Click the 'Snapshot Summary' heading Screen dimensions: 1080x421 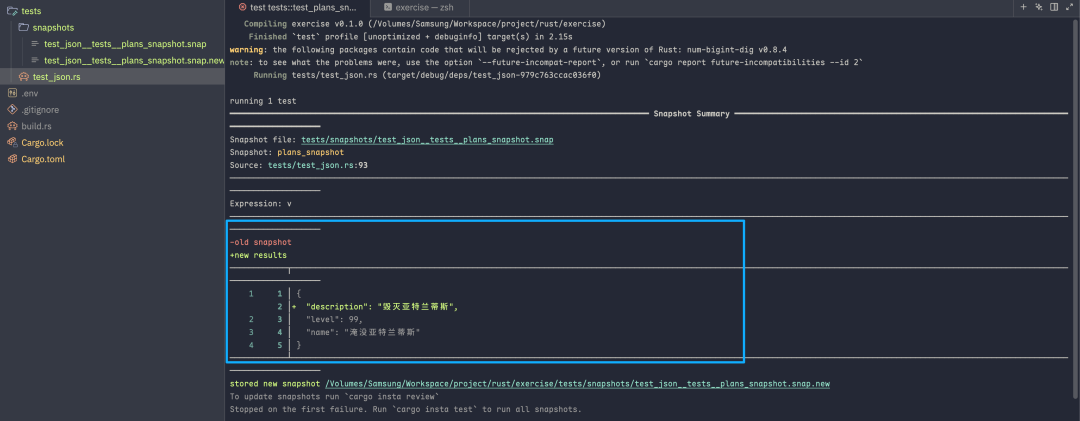(x=691, y=114)
